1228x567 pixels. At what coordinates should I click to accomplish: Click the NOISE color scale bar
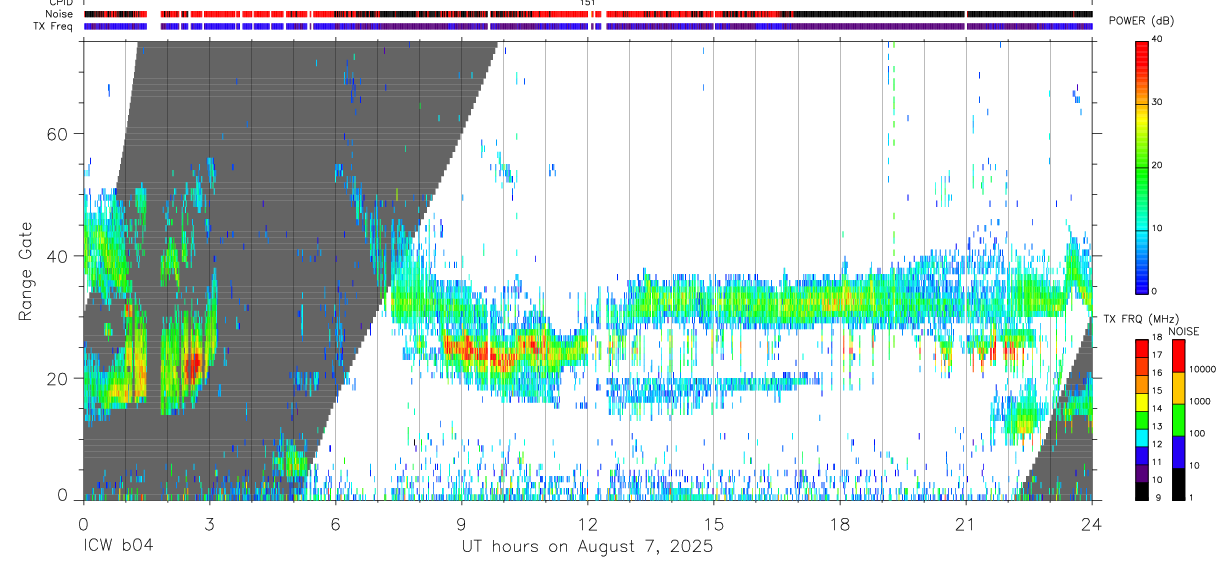(x=1177, y=419)
